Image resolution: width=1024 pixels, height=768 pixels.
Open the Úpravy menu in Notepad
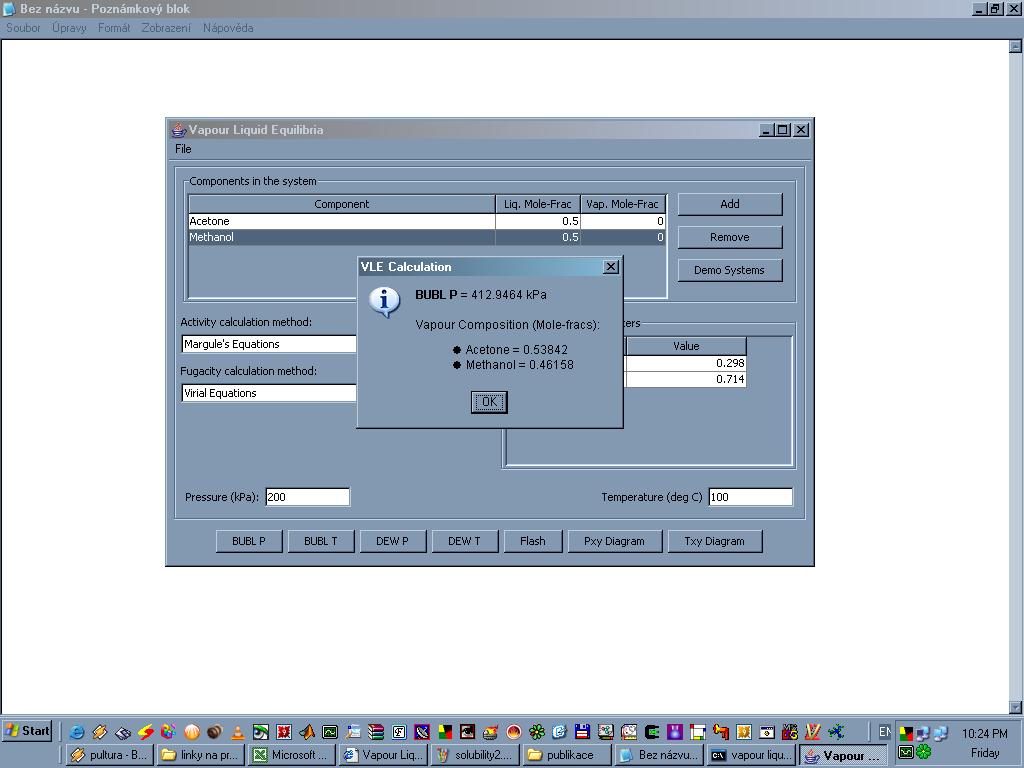point(69,27)
